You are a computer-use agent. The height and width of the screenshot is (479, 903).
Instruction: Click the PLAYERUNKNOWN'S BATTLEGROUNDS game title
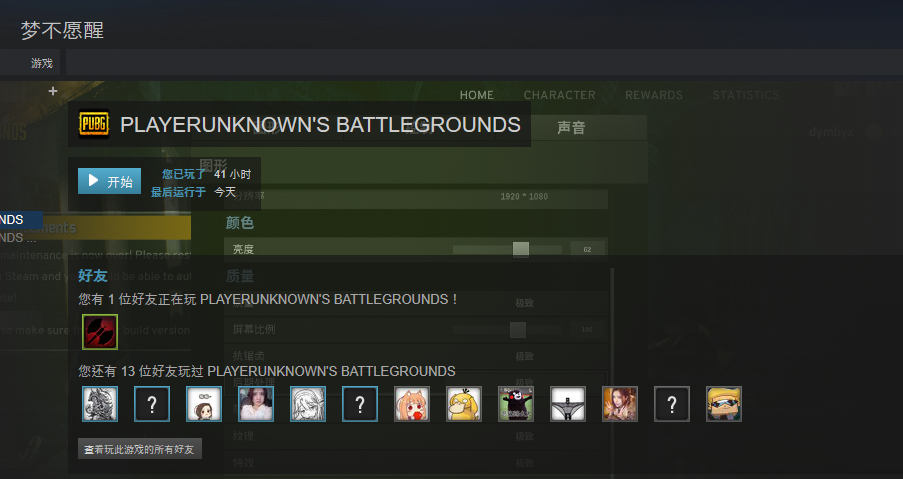click(x=320, y=125)
